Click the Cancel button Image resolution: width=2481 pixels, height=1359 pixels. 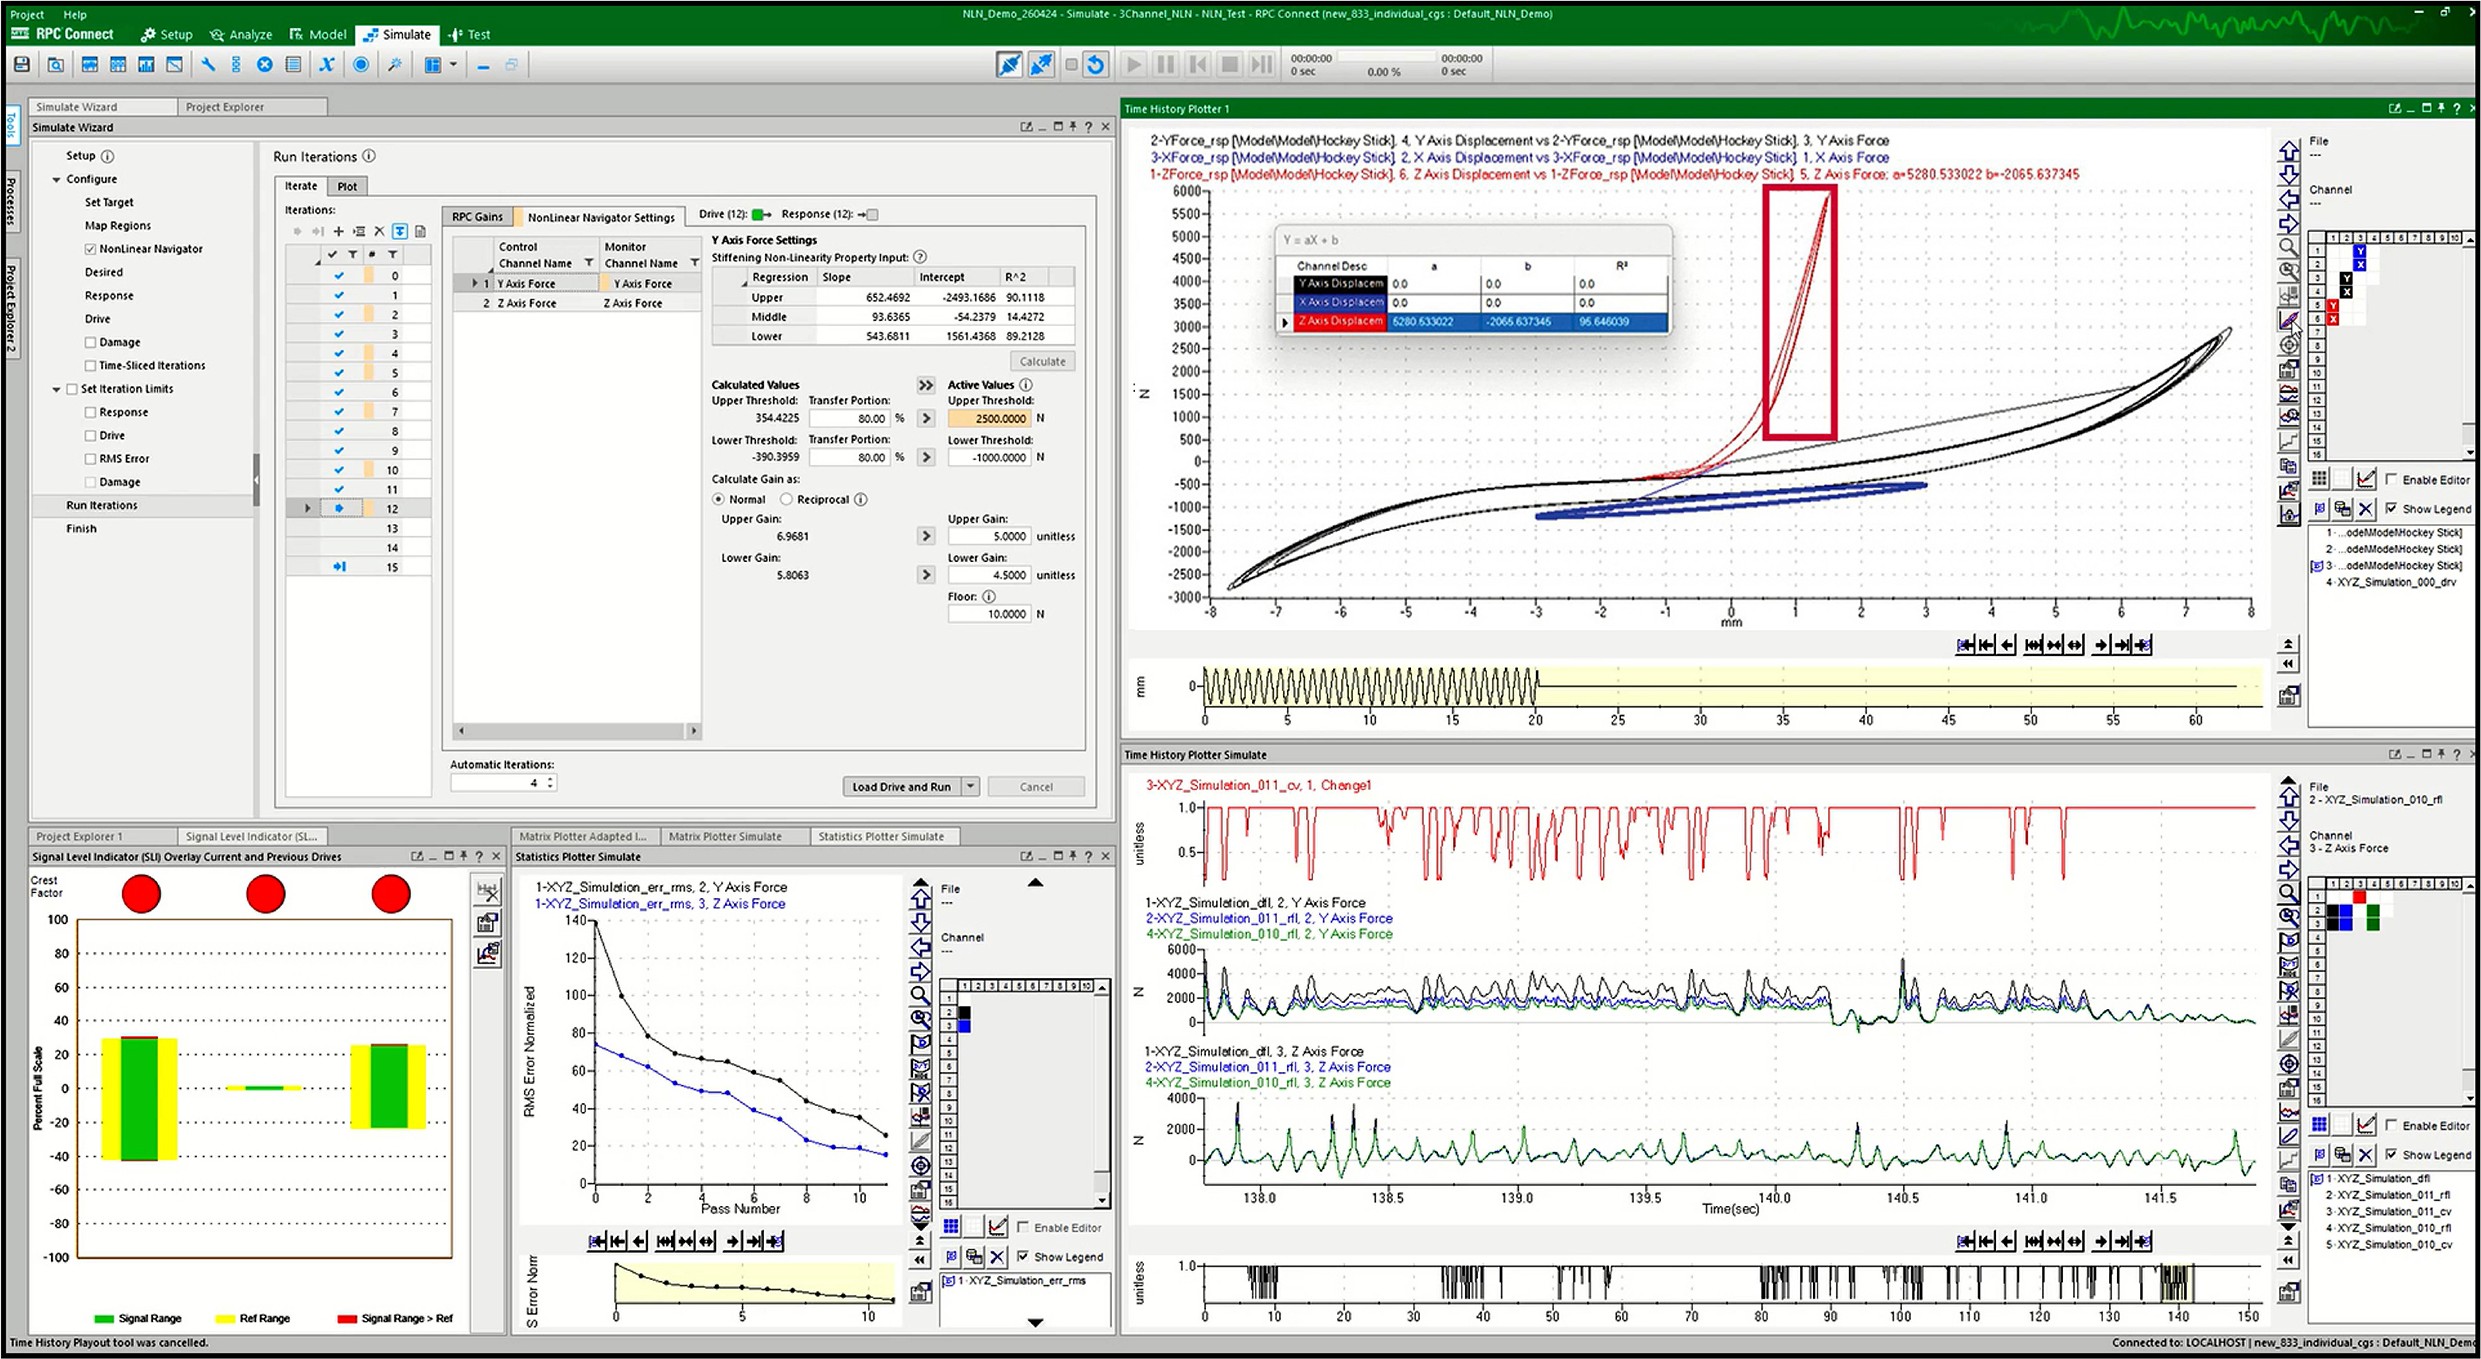point(1036,787)
